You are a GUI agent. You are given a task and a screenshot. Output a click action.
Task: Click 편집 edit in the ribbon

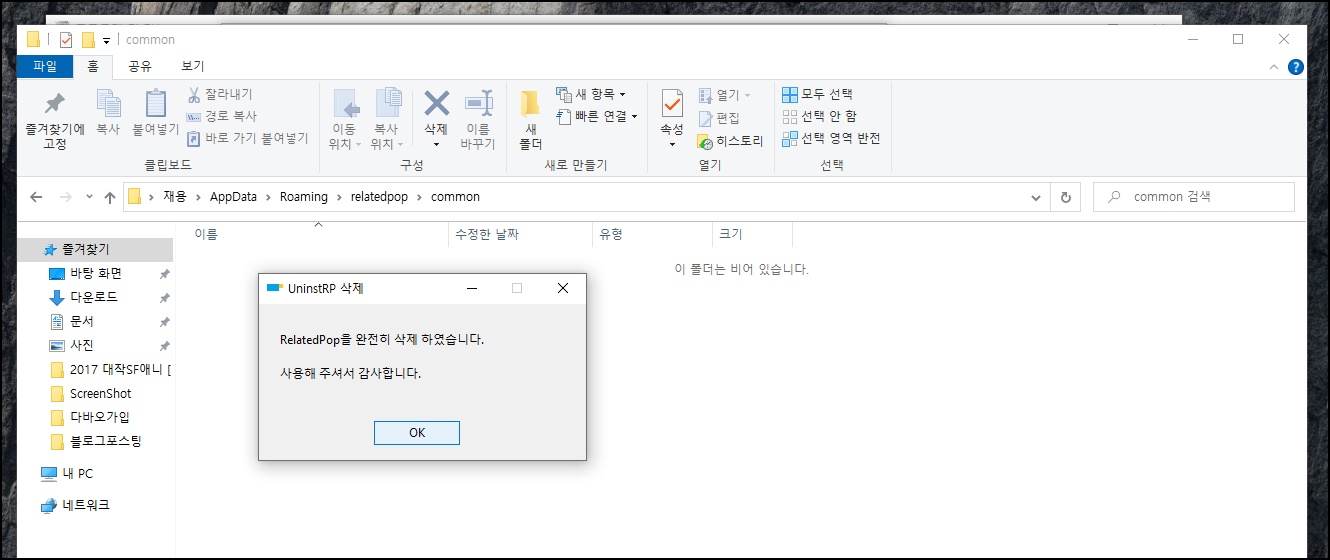tap(719, 118)
